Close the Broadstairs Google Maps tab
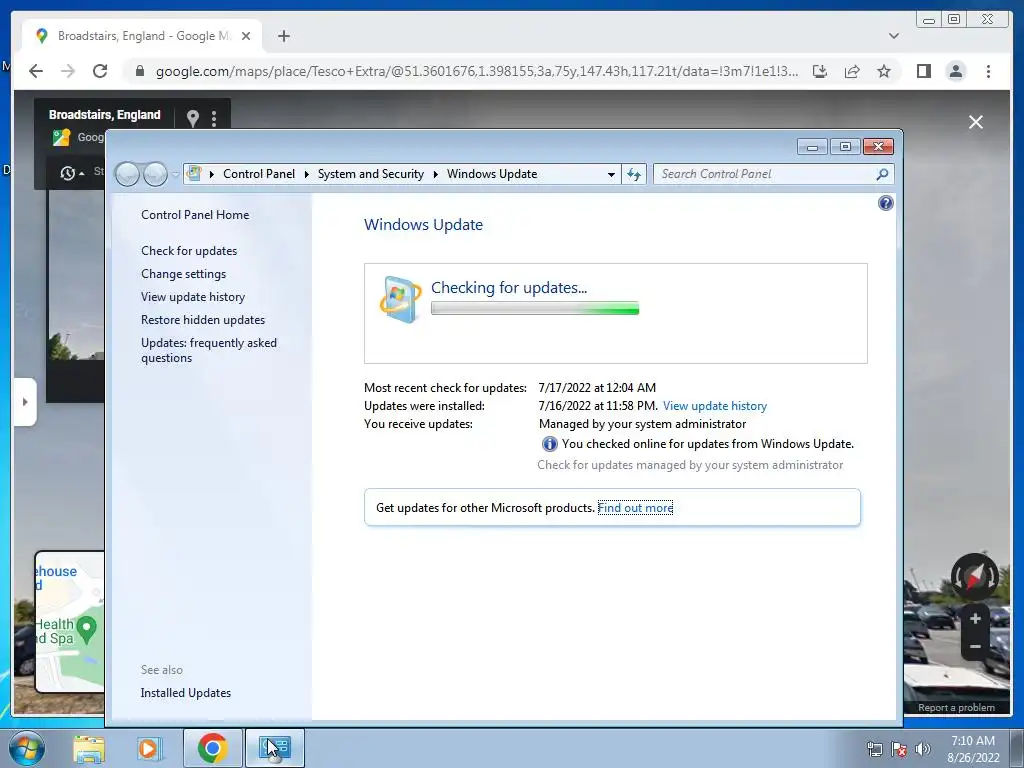 (246, 36)
